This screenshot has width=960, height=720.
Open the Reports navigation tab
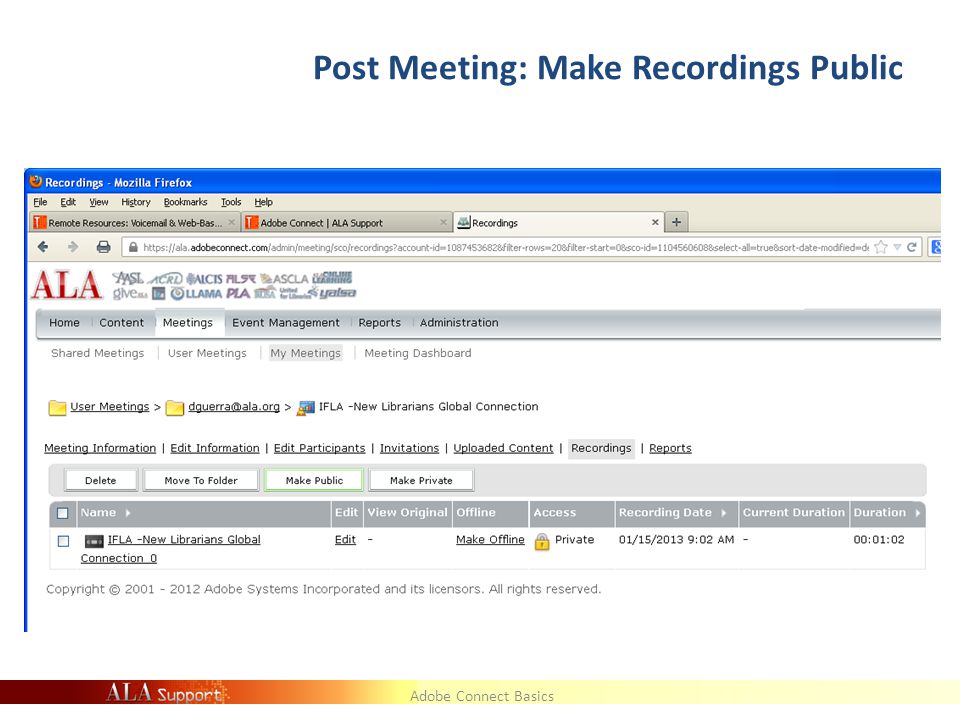coord(380,323)
